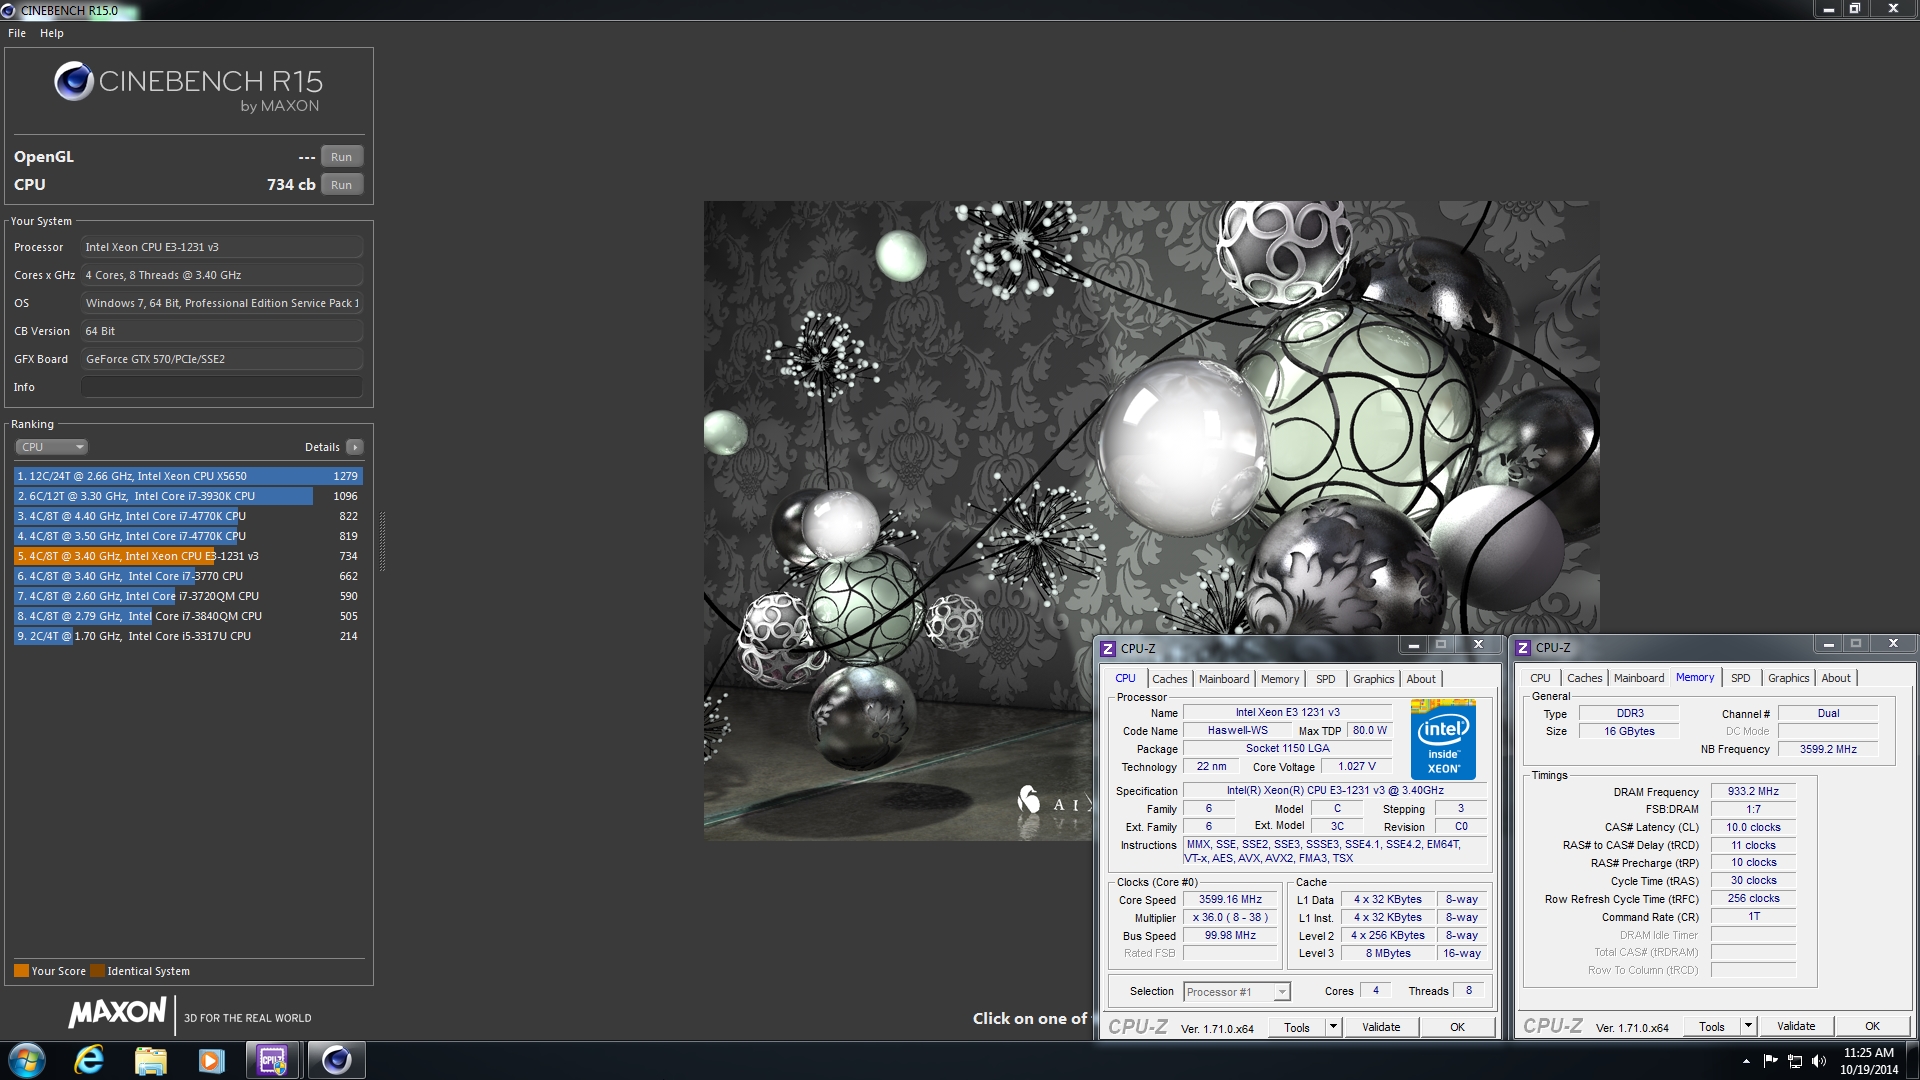The image size is (1920, 1080).
Task: Click Validate in right CPU-Z window
Action: pos(1796,1026)
